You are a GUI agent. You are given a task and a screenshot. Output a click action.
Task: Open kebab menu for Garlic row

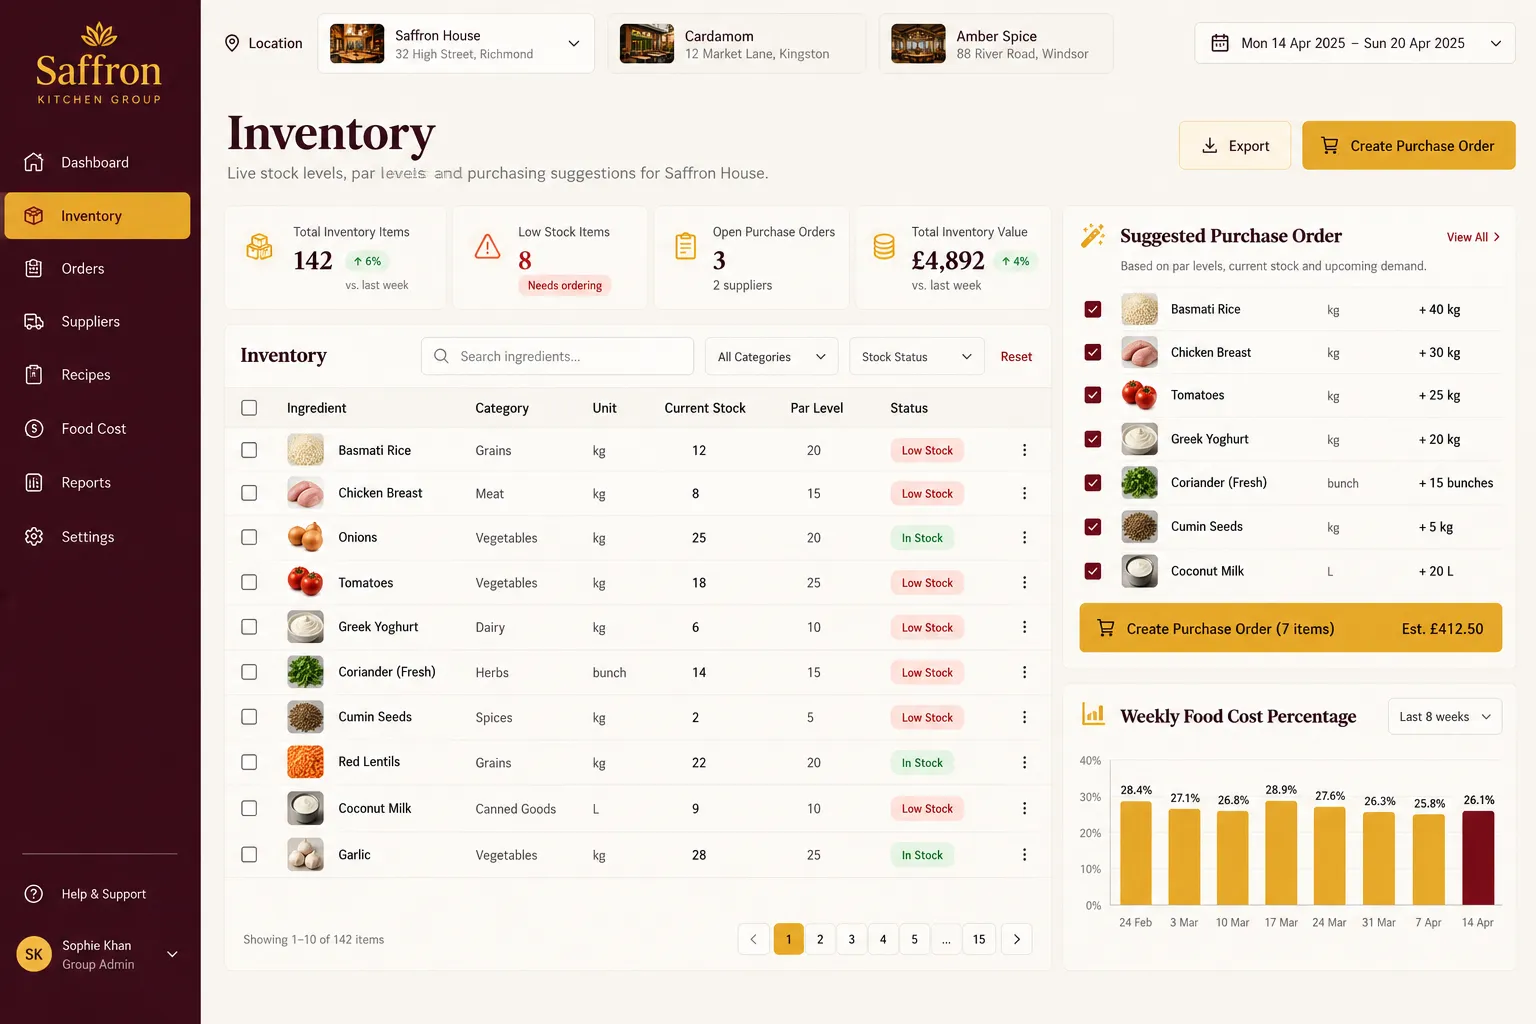click(x=1024, y=855)
